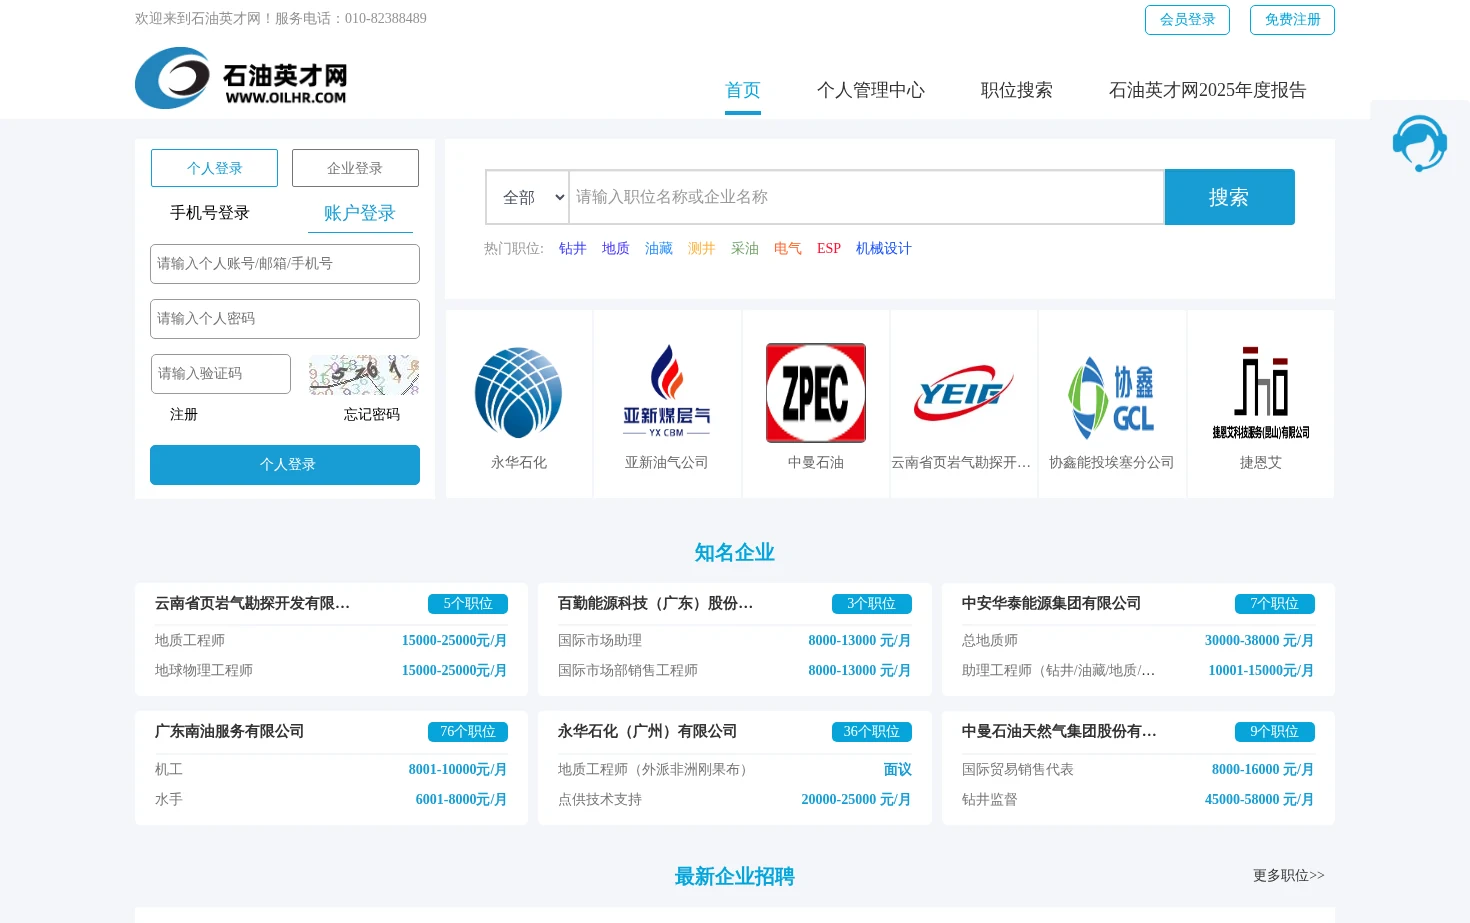Open the 点供技术支持 job listing
Screen dimensions: 1470x923
(x=600, y=799)
